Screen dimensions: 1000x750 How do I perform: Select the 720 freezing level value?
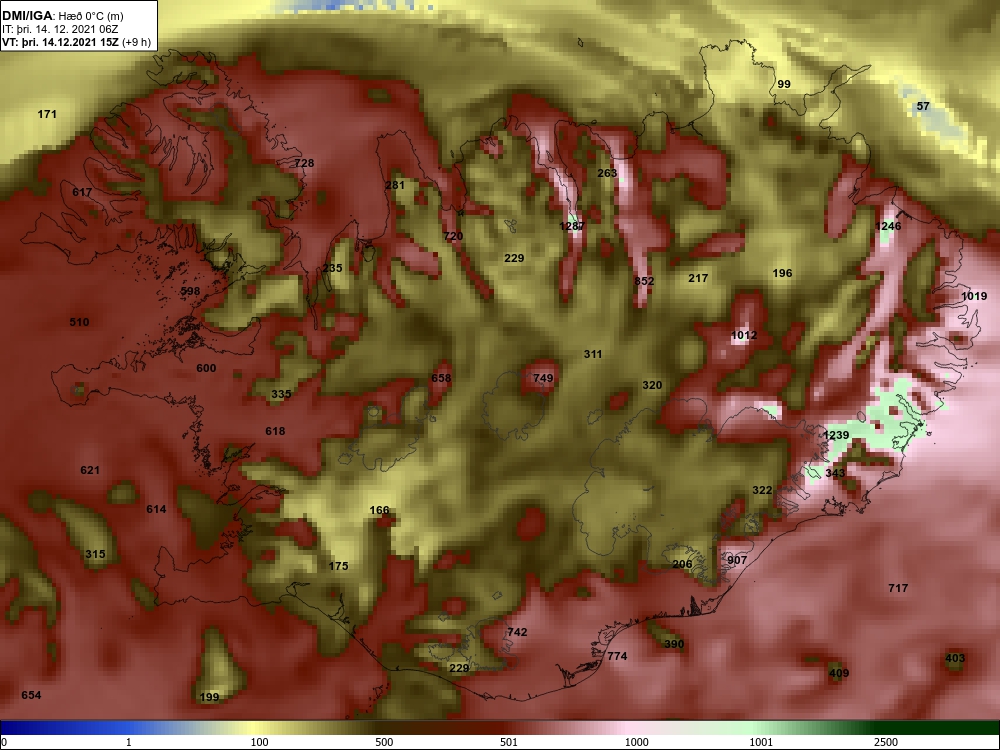point(453,236)
